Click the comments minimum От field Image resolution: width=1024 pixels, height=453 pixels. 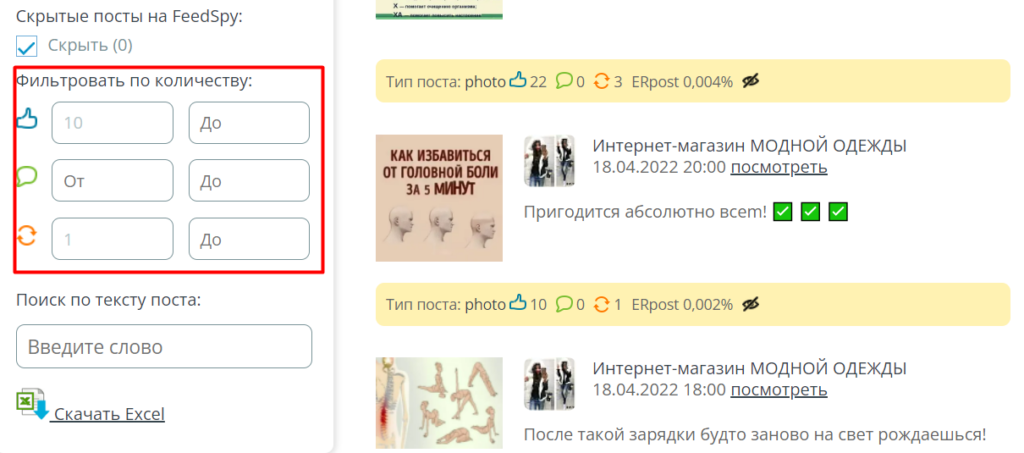(112, 180)
